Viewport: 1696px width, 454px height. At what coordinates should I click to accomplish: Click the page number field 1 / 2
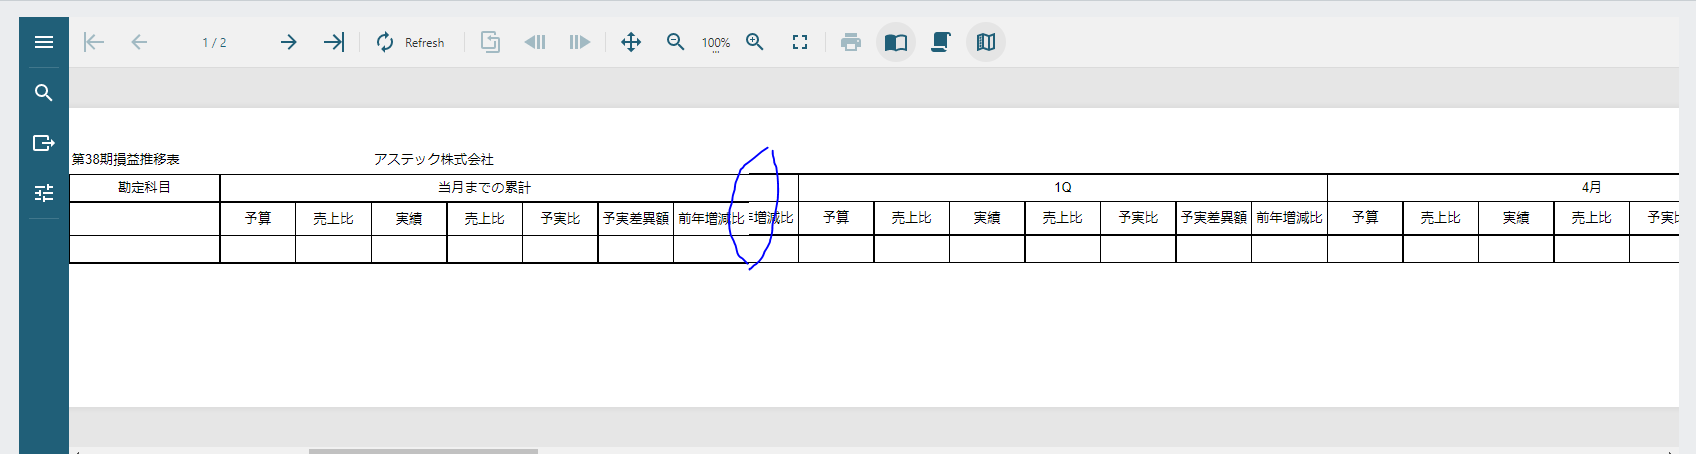pos(214,43)
